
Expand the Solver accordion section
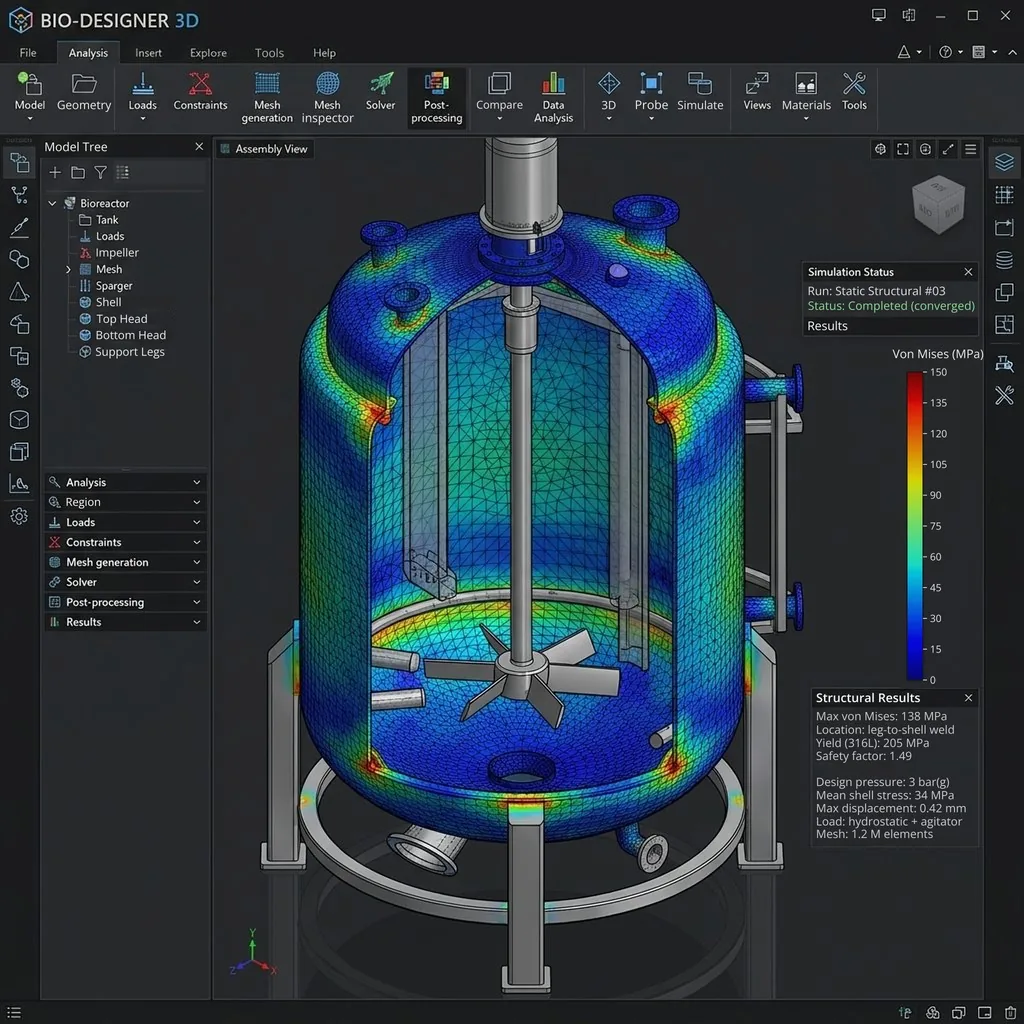[x=125, y=582]
